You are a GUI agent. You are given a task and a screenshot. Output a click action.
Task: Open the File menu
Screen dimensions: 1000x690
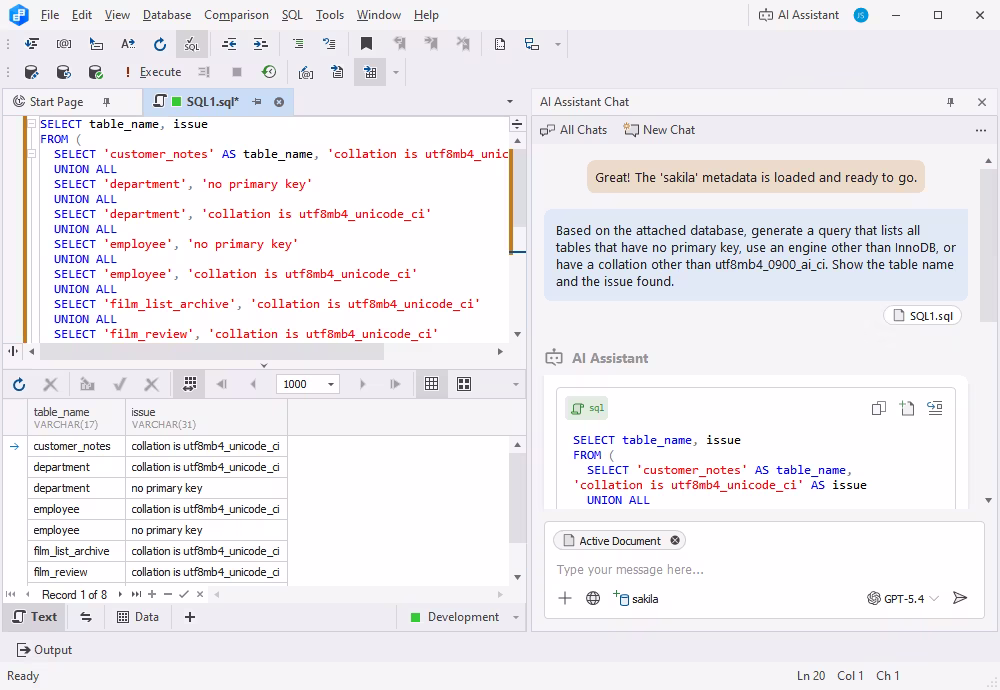(50, 15)
